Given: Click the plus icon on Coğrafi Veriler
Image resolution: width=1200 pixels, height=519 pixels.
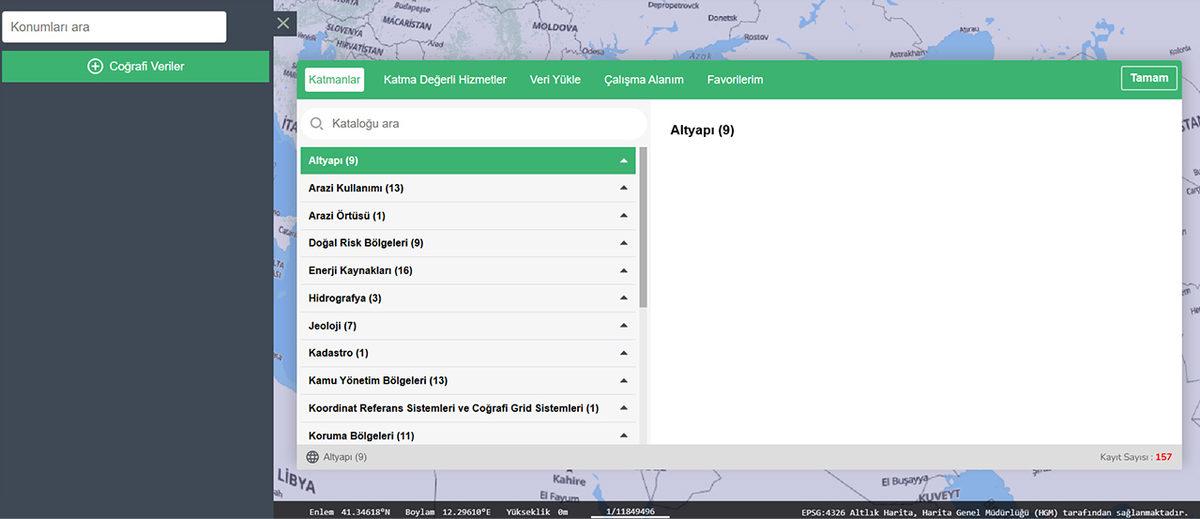Looking at the screenshot, I should click(96, 66).
